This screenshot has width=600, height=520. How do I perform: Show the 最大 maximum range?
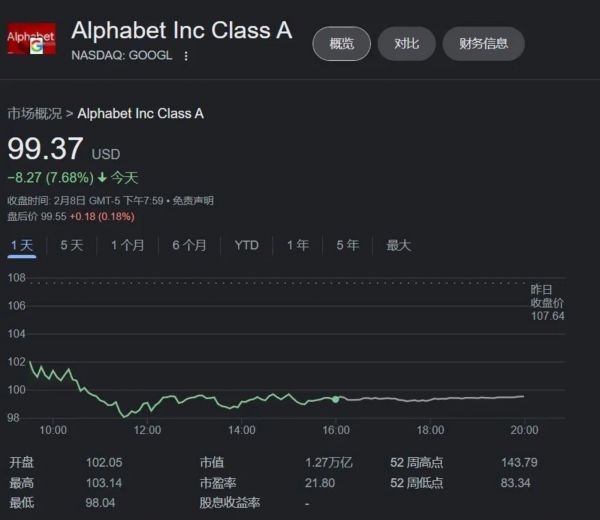[x=398, y=245]
